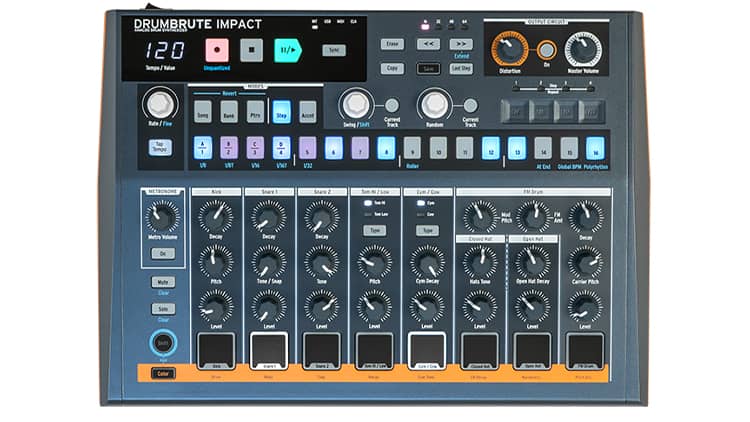
Task: Turn the Snare 2 Tone knob
Action: pos(321,261)
